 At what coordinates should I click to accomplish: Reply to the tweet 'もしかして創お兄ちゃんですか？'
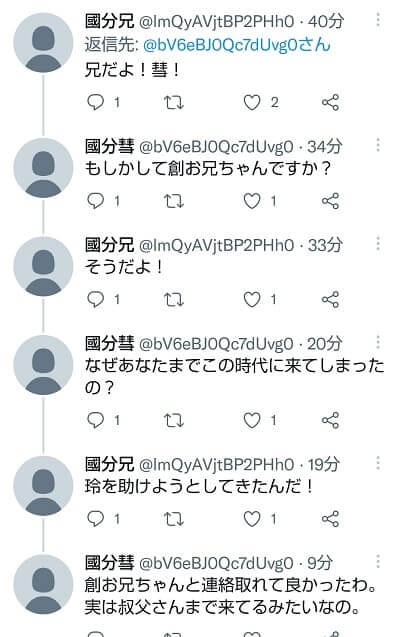[x=96, y=201]
